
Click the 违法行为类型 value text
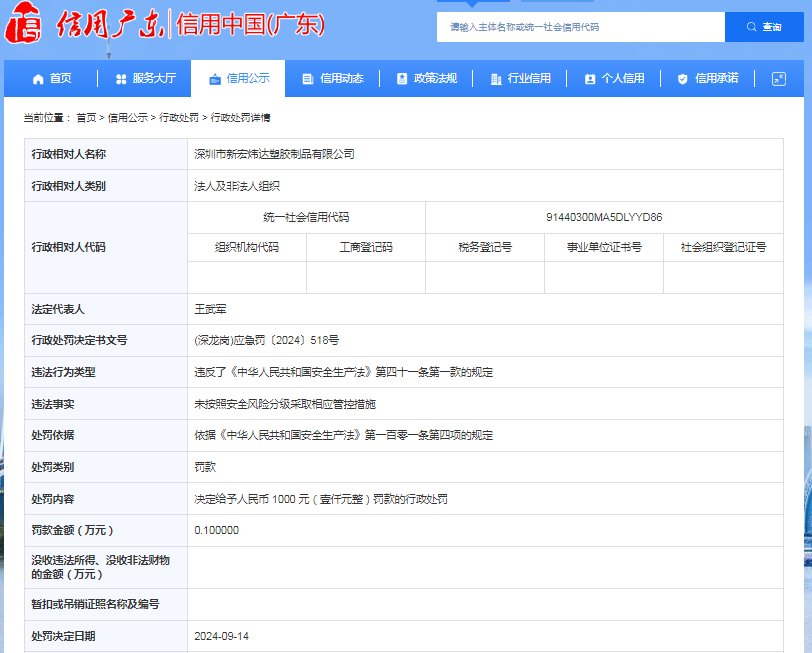point(343,372)
